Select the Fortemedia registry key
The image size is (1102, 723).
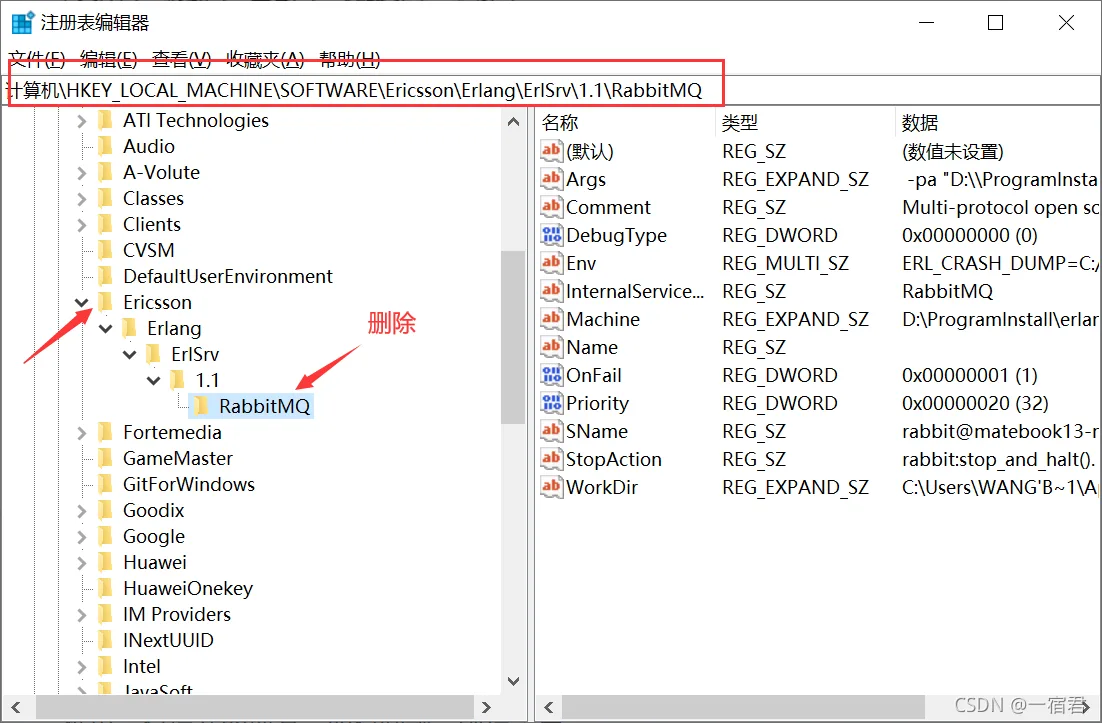(x=172, y=432)
